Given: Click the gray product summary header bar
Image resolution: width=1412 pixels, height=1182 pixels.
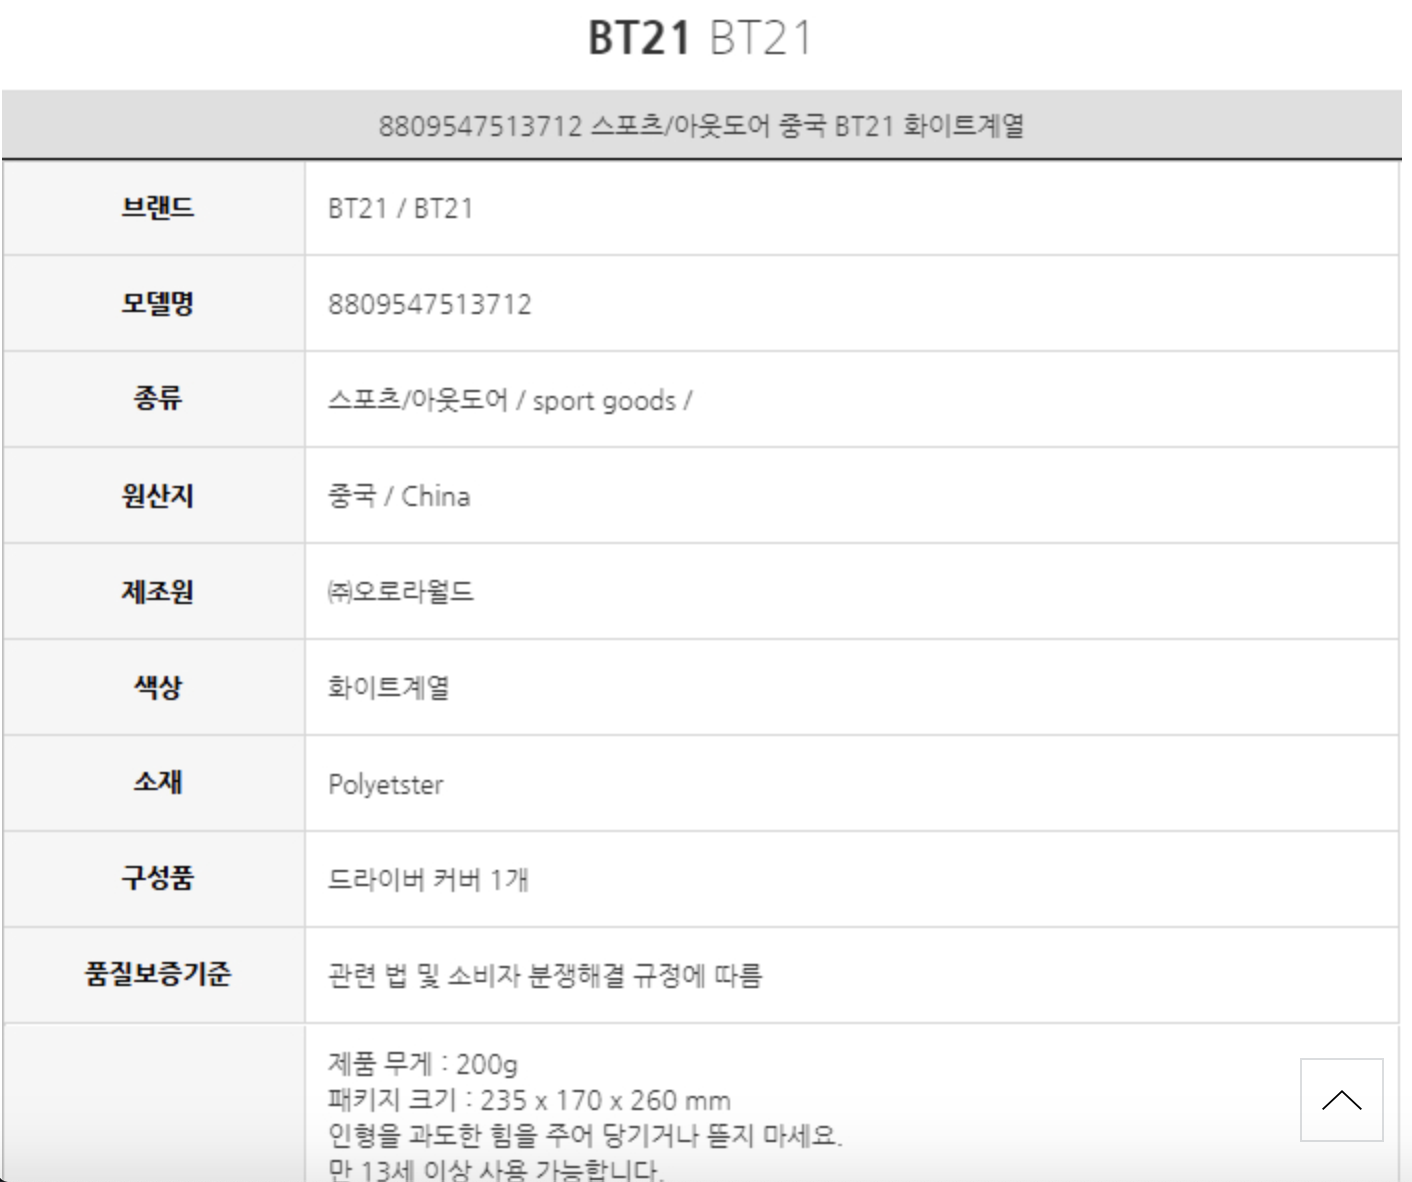Looking at the screenshot, I should click(x=700, y=126).
